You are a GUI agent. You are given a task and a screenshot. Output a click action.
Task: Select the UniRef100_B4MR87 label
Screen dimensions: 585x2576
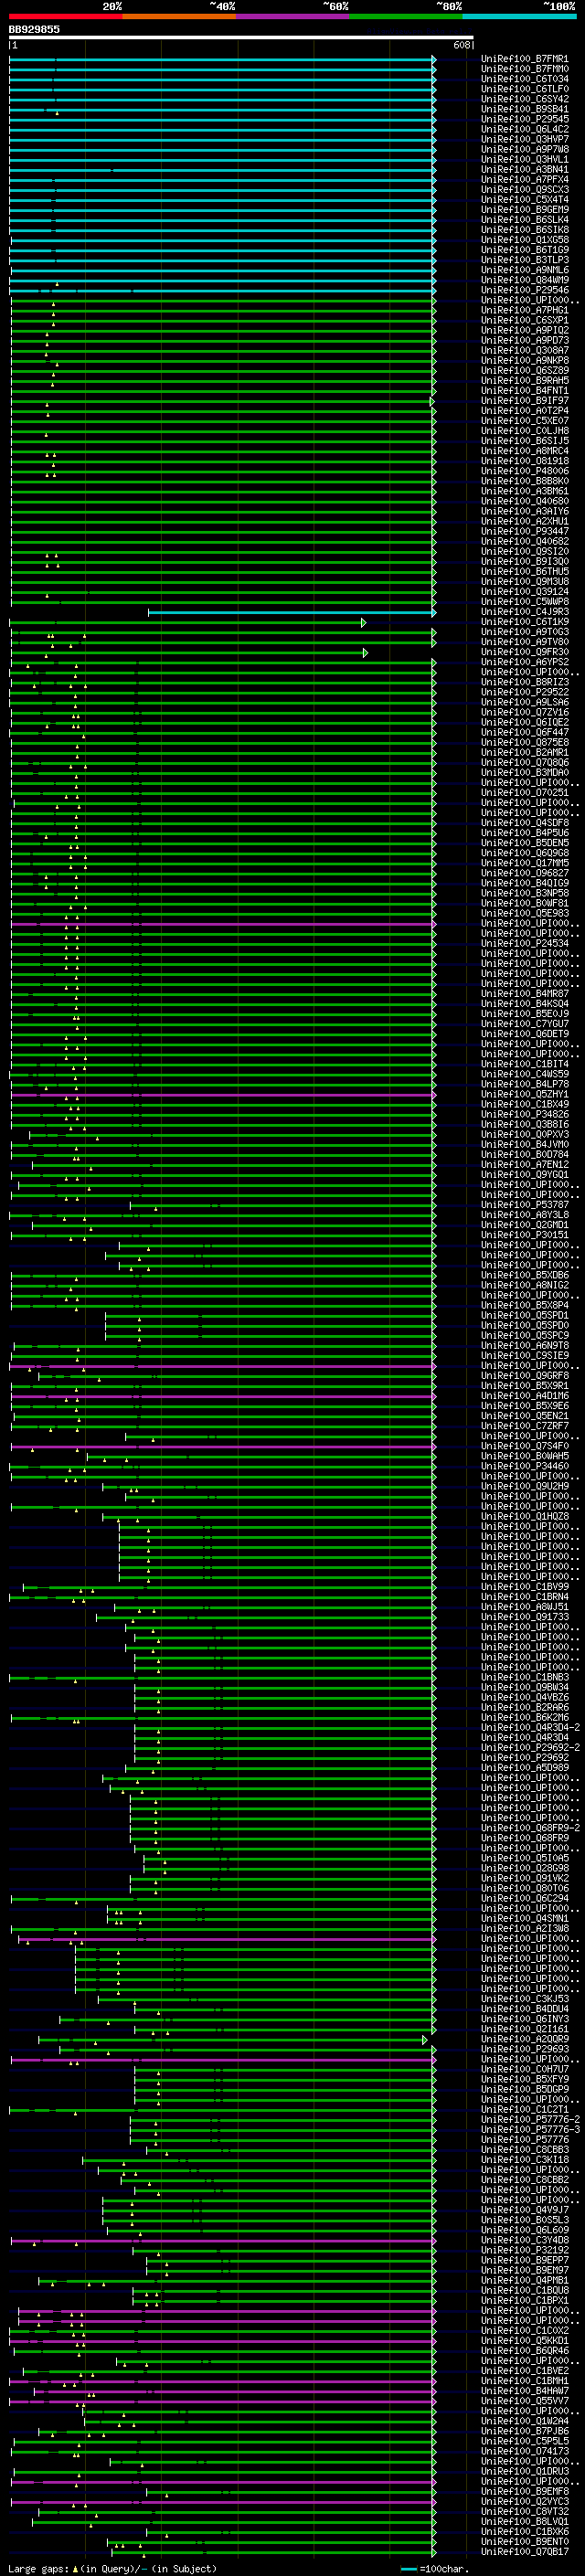click(524, 994)
